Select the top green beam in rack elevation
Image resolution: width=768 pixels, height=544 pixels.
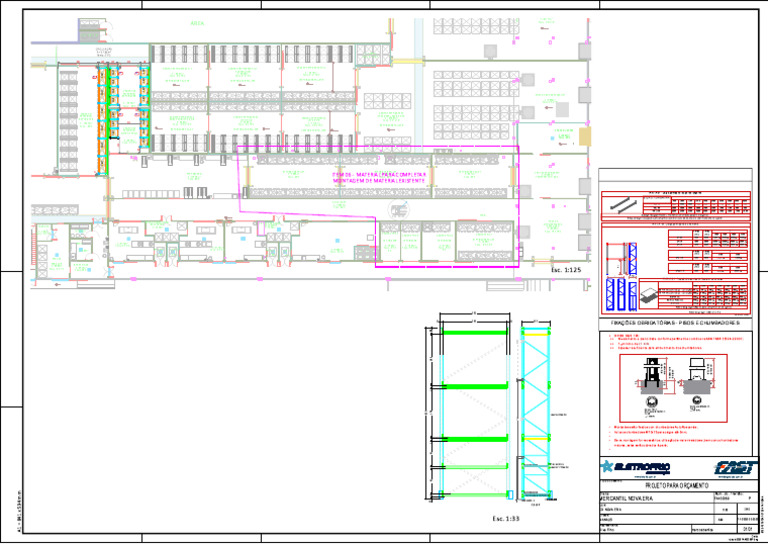[x=475, y=333]
